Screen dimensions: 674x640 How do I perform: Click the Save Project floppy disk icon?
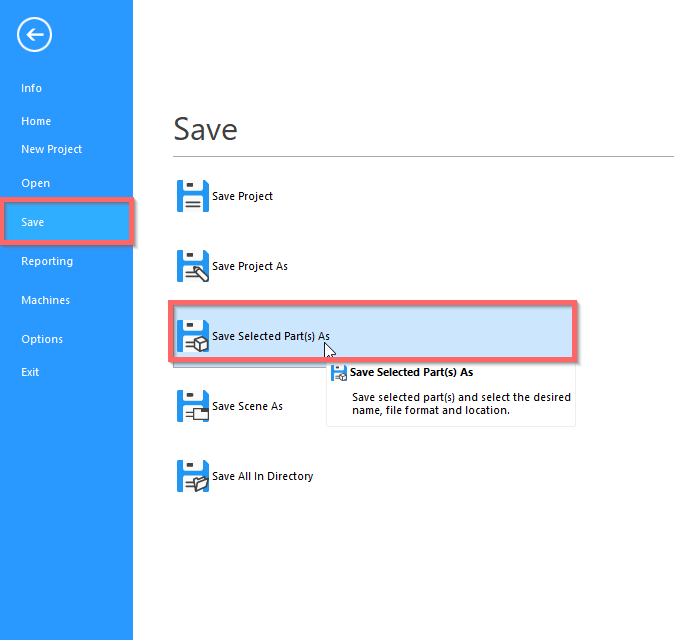(192, 196)
